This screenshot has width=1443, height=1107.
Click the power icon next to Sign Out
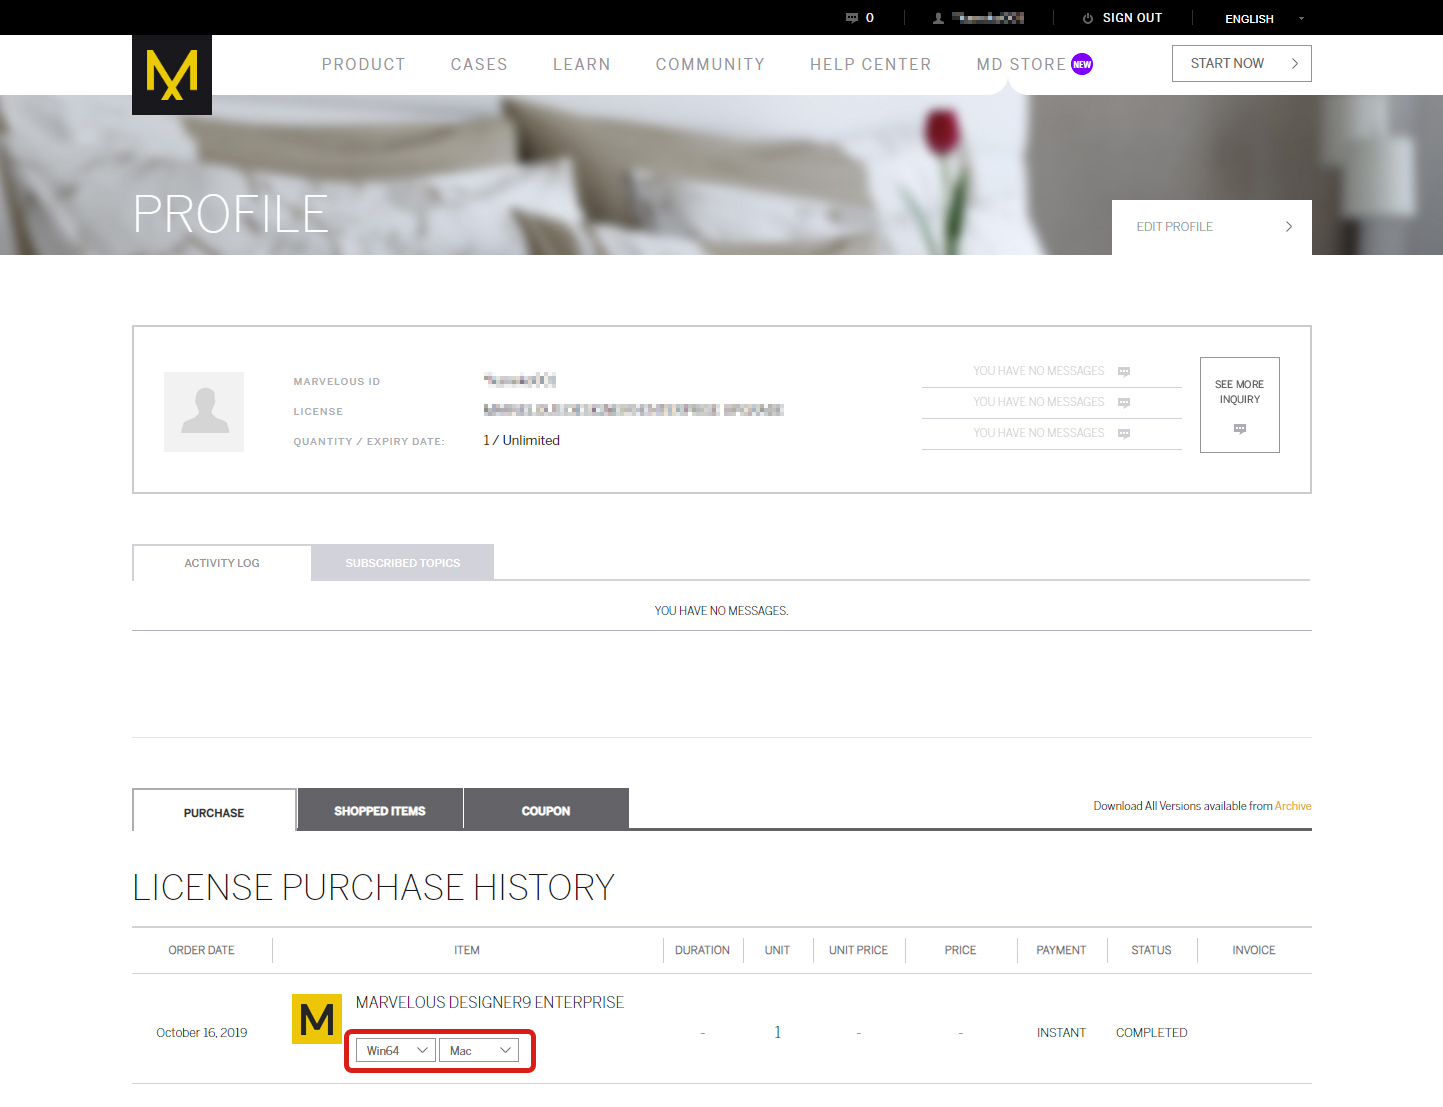[1088, 18]
